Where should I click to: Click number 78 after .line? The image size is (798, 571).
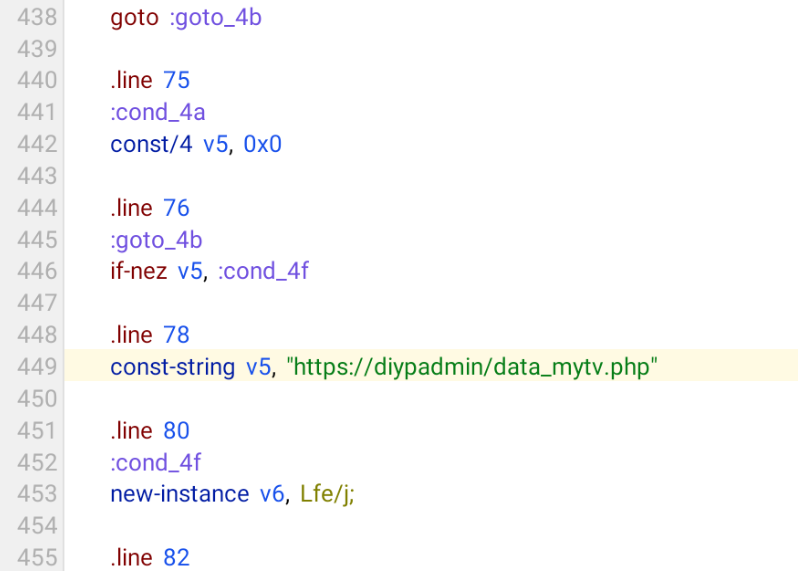(177, 335)
